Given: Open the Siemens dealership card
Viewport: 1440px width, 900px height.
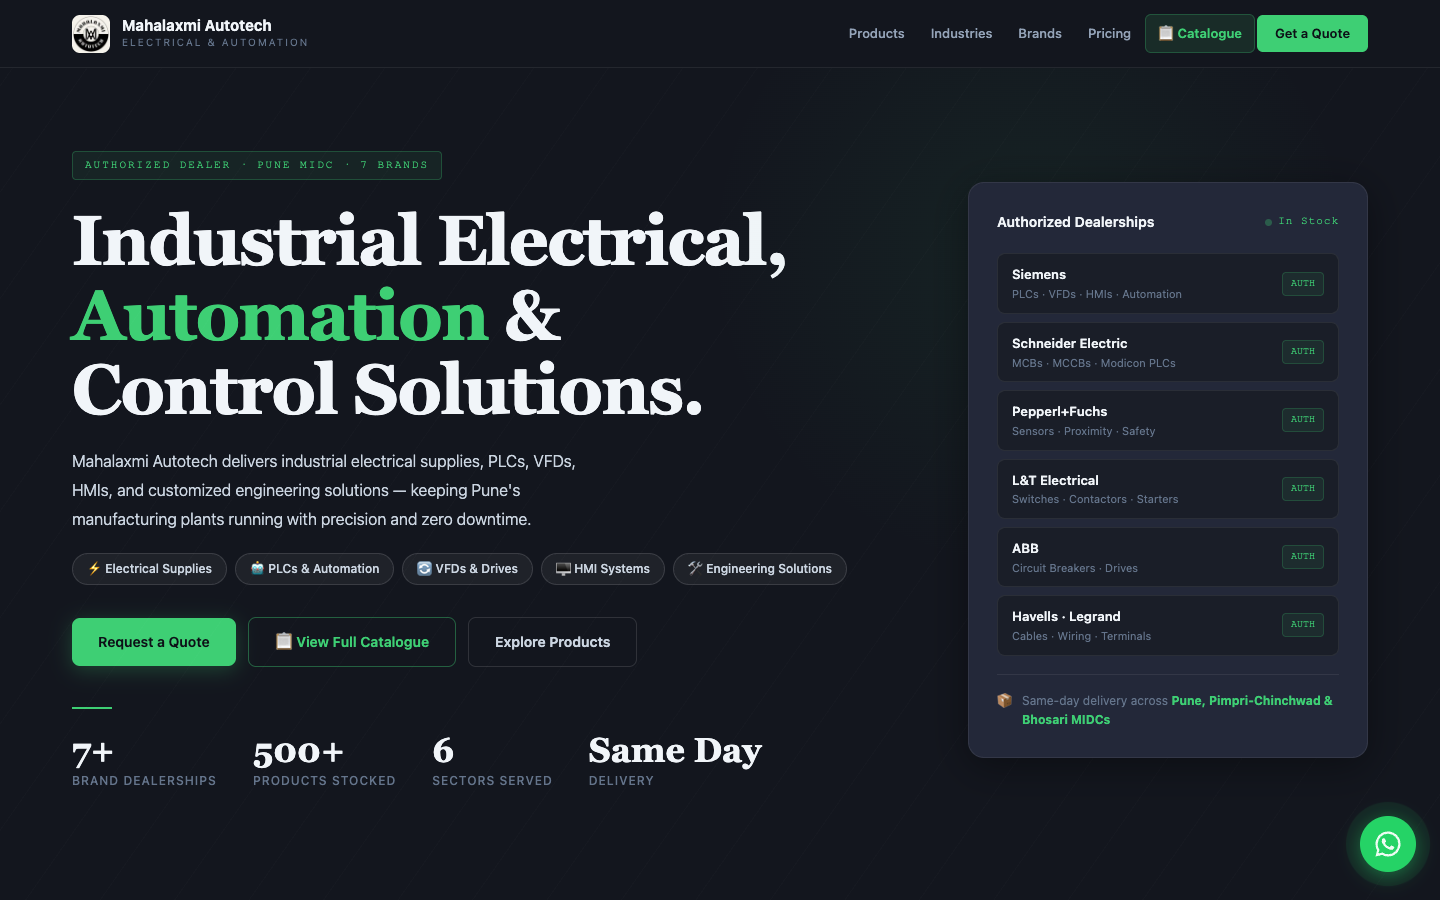Looking at the screenshot, I should click(1168, 284).
